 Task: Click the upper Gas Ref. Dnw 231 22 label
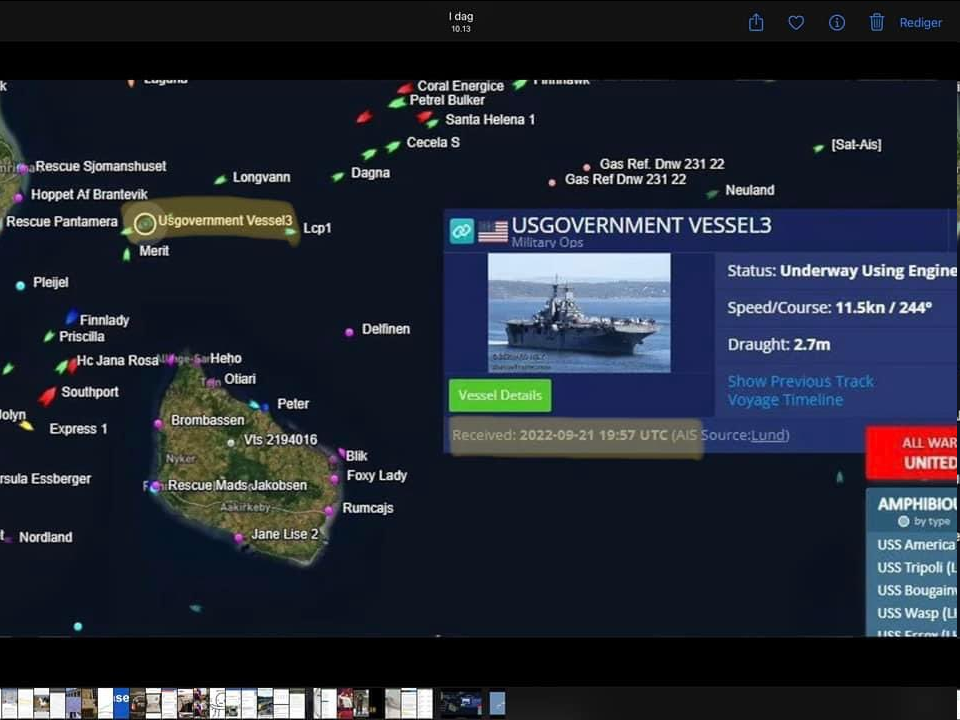662,164
